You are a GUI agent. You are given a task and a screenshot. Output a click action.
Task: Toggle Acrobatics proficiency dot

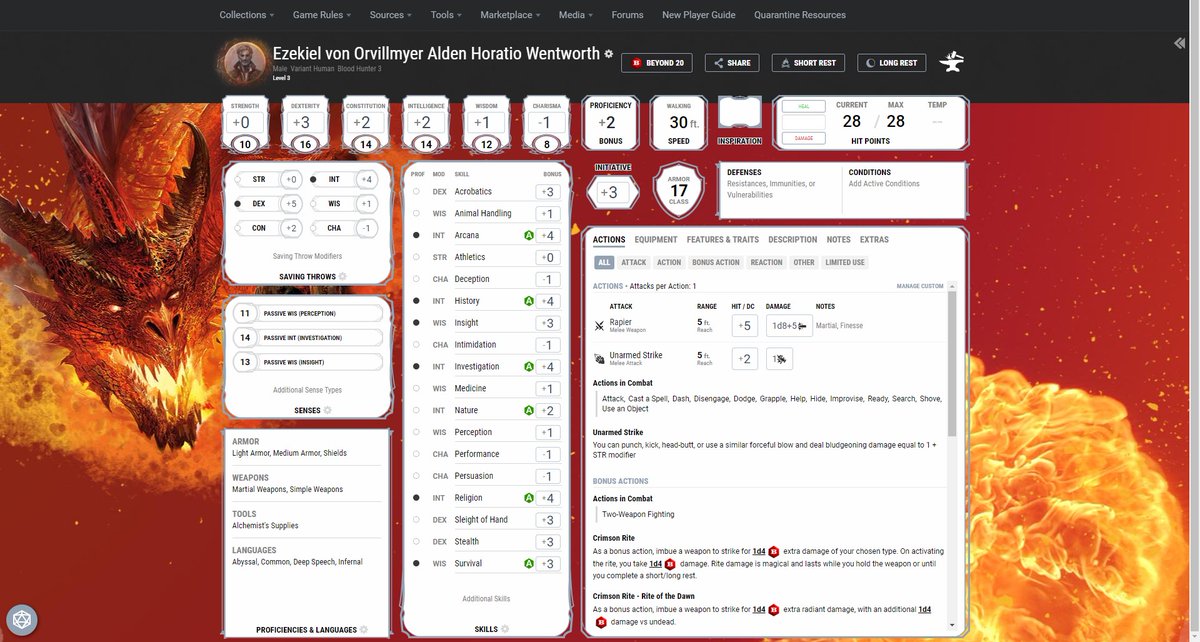coord(416,191)
